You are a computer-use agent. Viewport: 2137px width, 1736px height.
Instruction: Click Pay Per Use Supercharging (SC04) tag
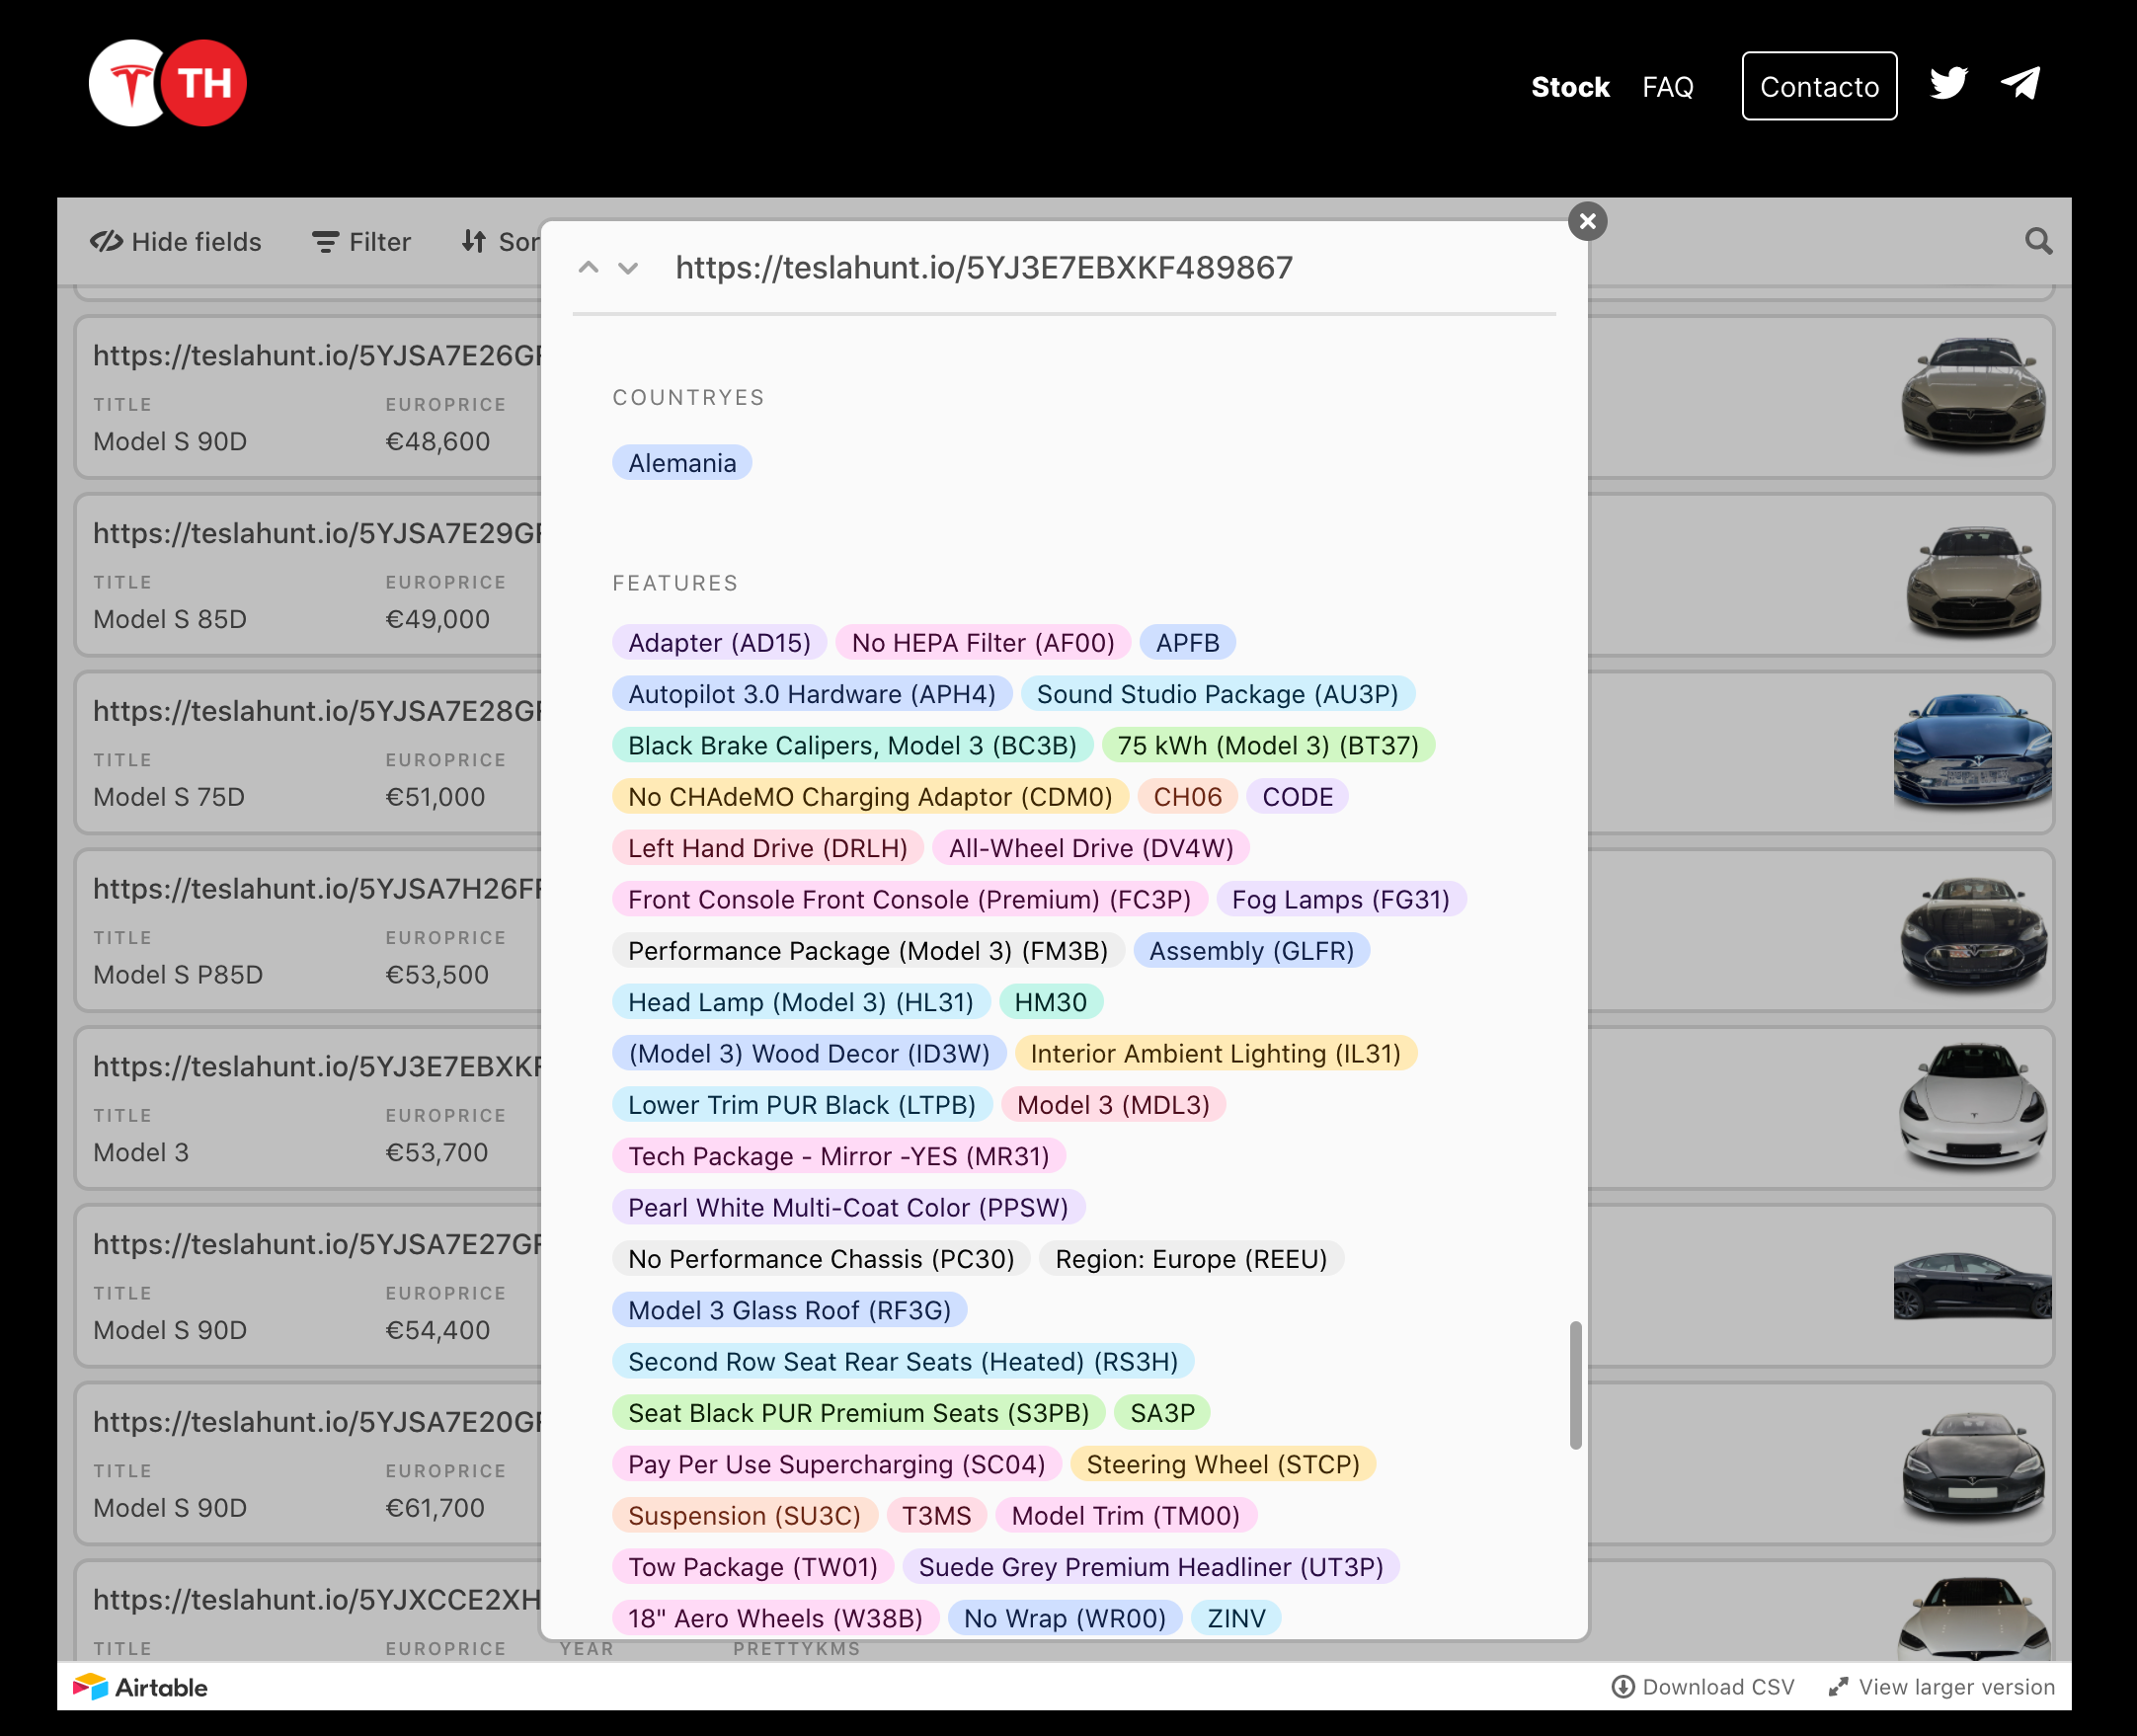(x=836, y=1464)
